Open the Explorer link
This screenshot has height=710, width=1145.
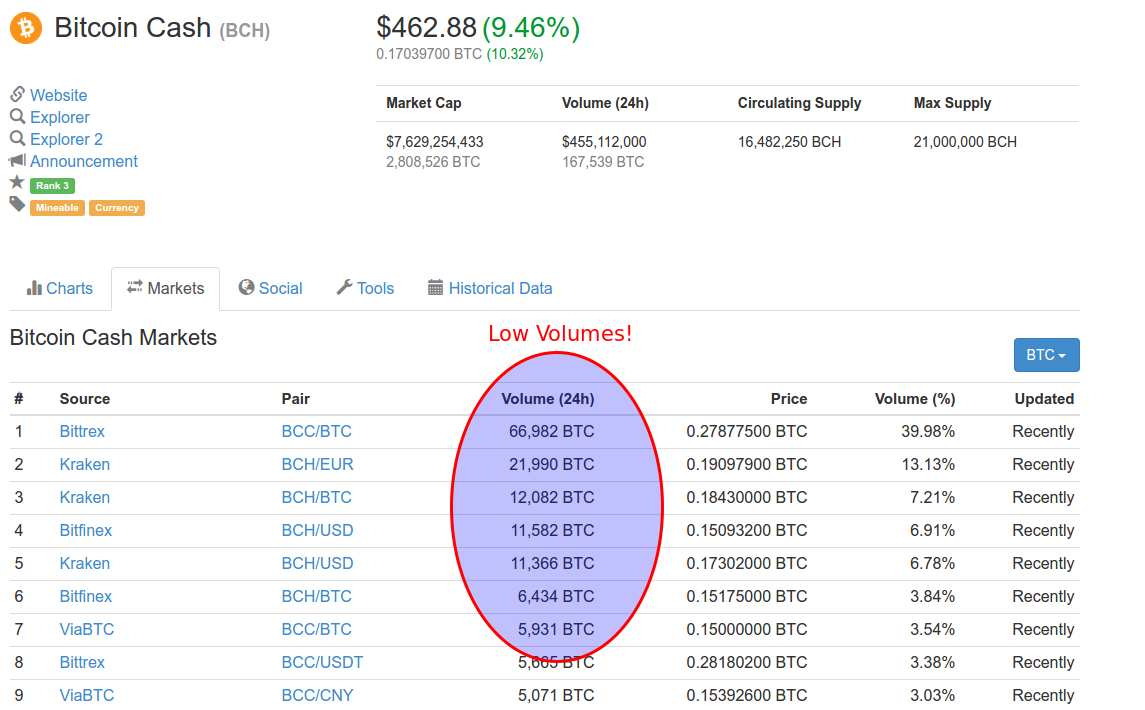click(60, 117)
